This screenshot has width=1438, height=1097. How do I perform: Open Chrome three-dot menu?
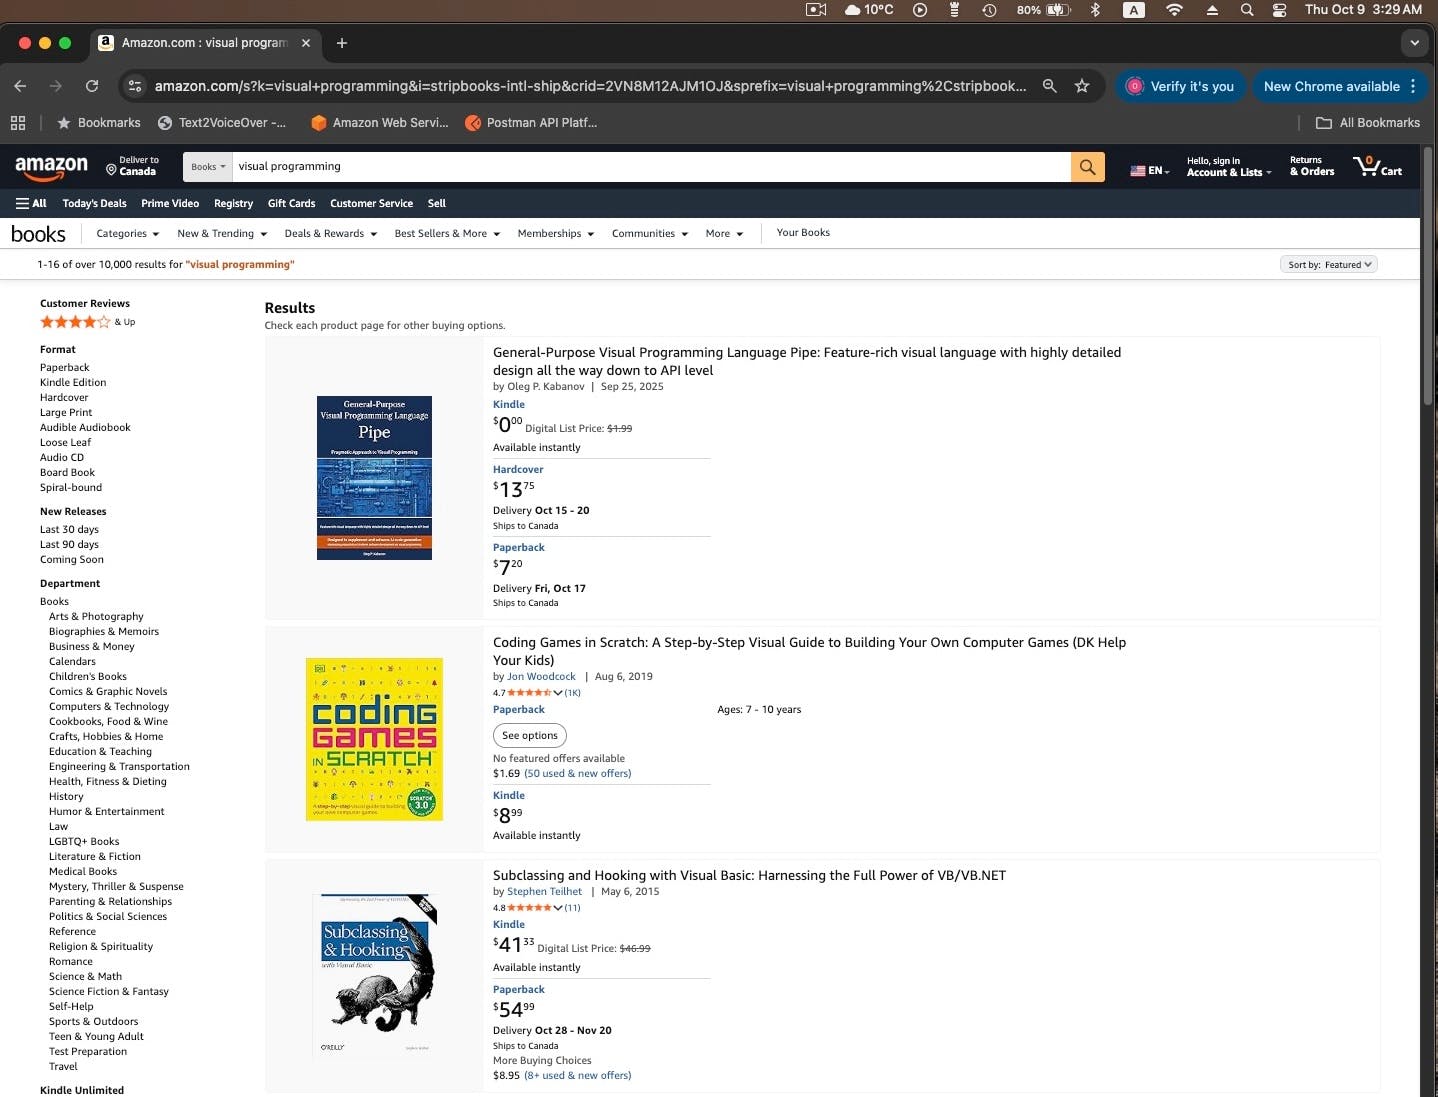(1413, 86)
